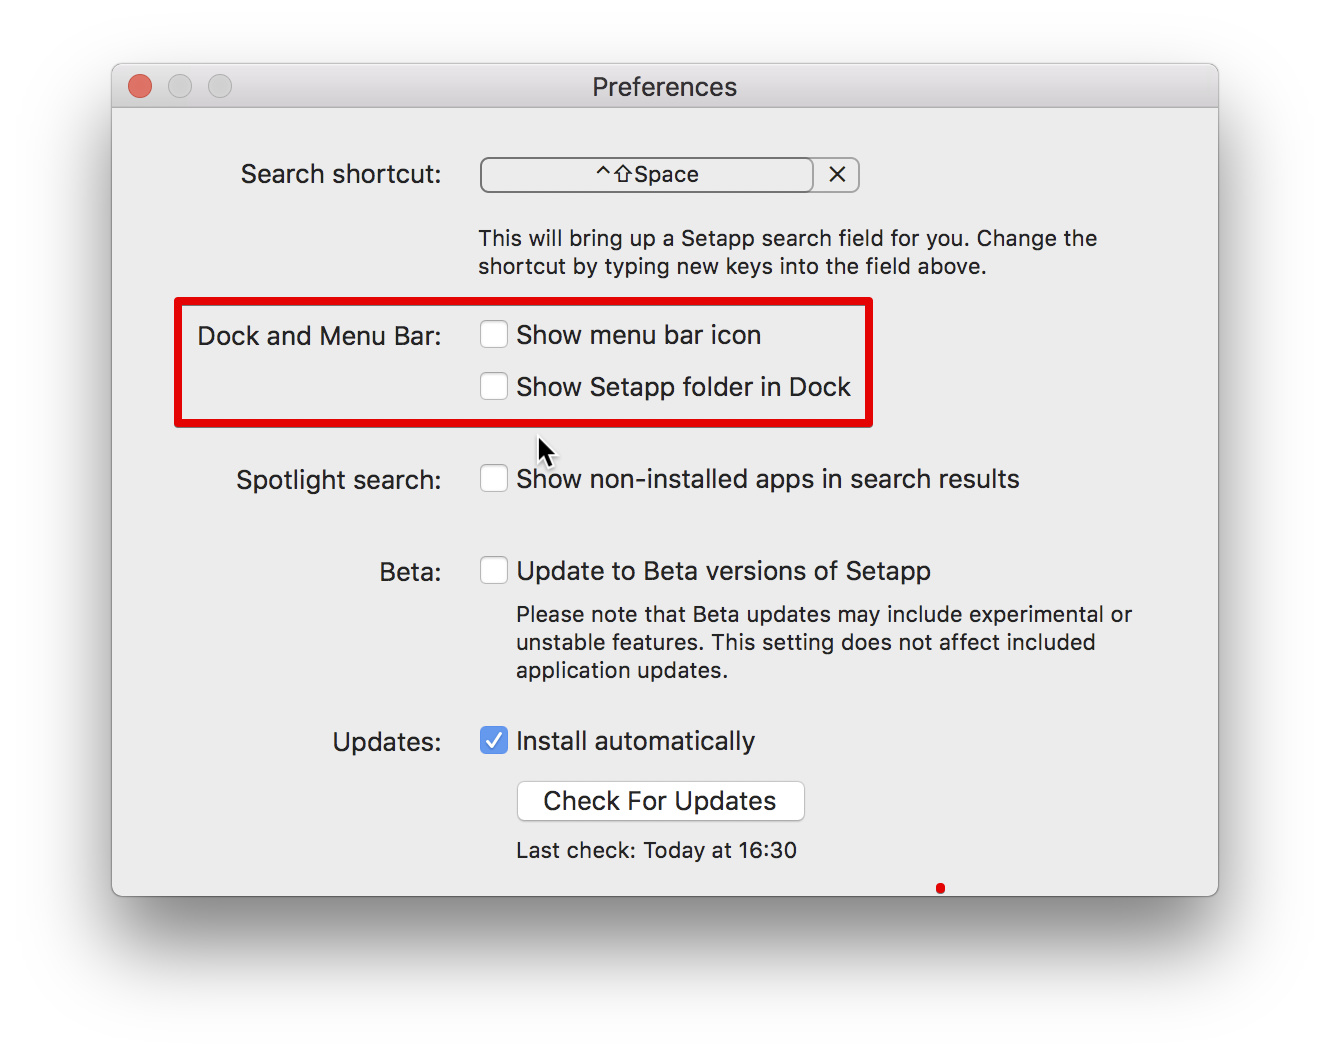1330x1056 pixels.
Task: Click the "Spotlight search:" label
Action: [x=338, y=480]
